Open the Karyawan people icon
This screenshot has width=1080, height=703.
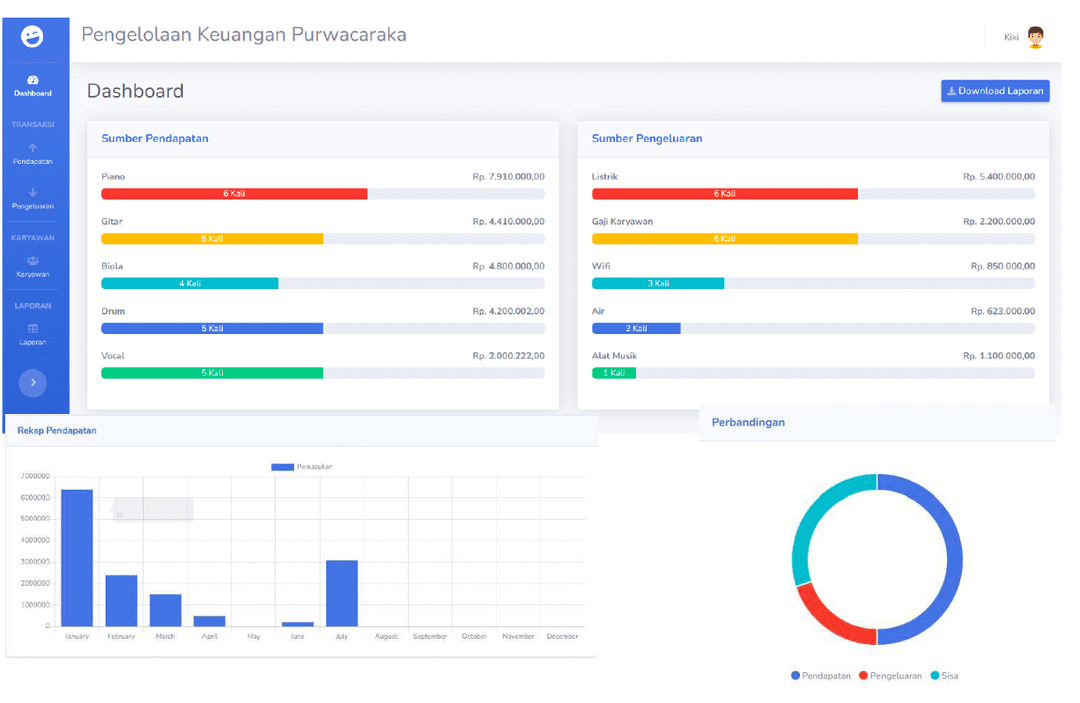click(33, 260)
